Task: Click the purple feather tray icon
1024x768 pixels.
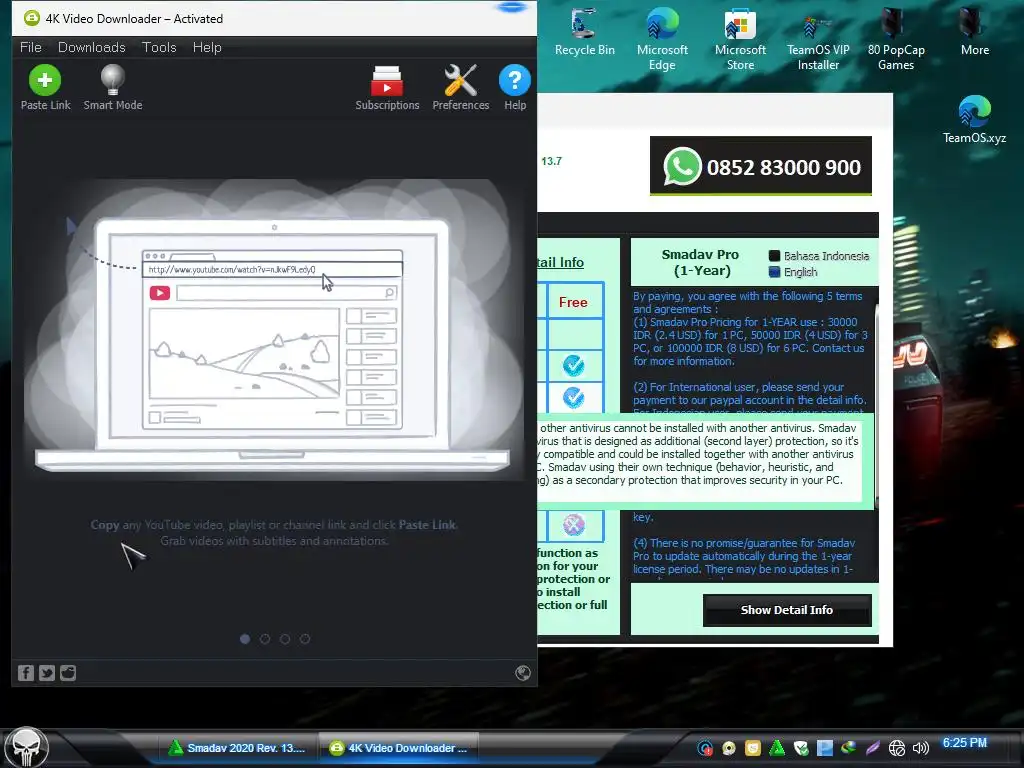Action: (x=872, y=748)
